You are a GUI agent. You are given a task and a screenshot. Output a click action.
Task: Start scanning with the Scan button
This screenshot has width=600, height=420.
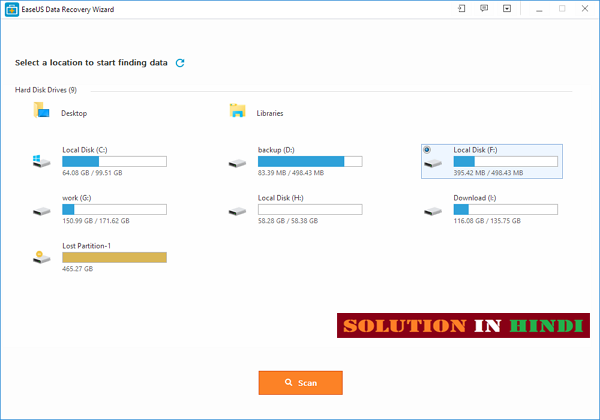point(300,383)
